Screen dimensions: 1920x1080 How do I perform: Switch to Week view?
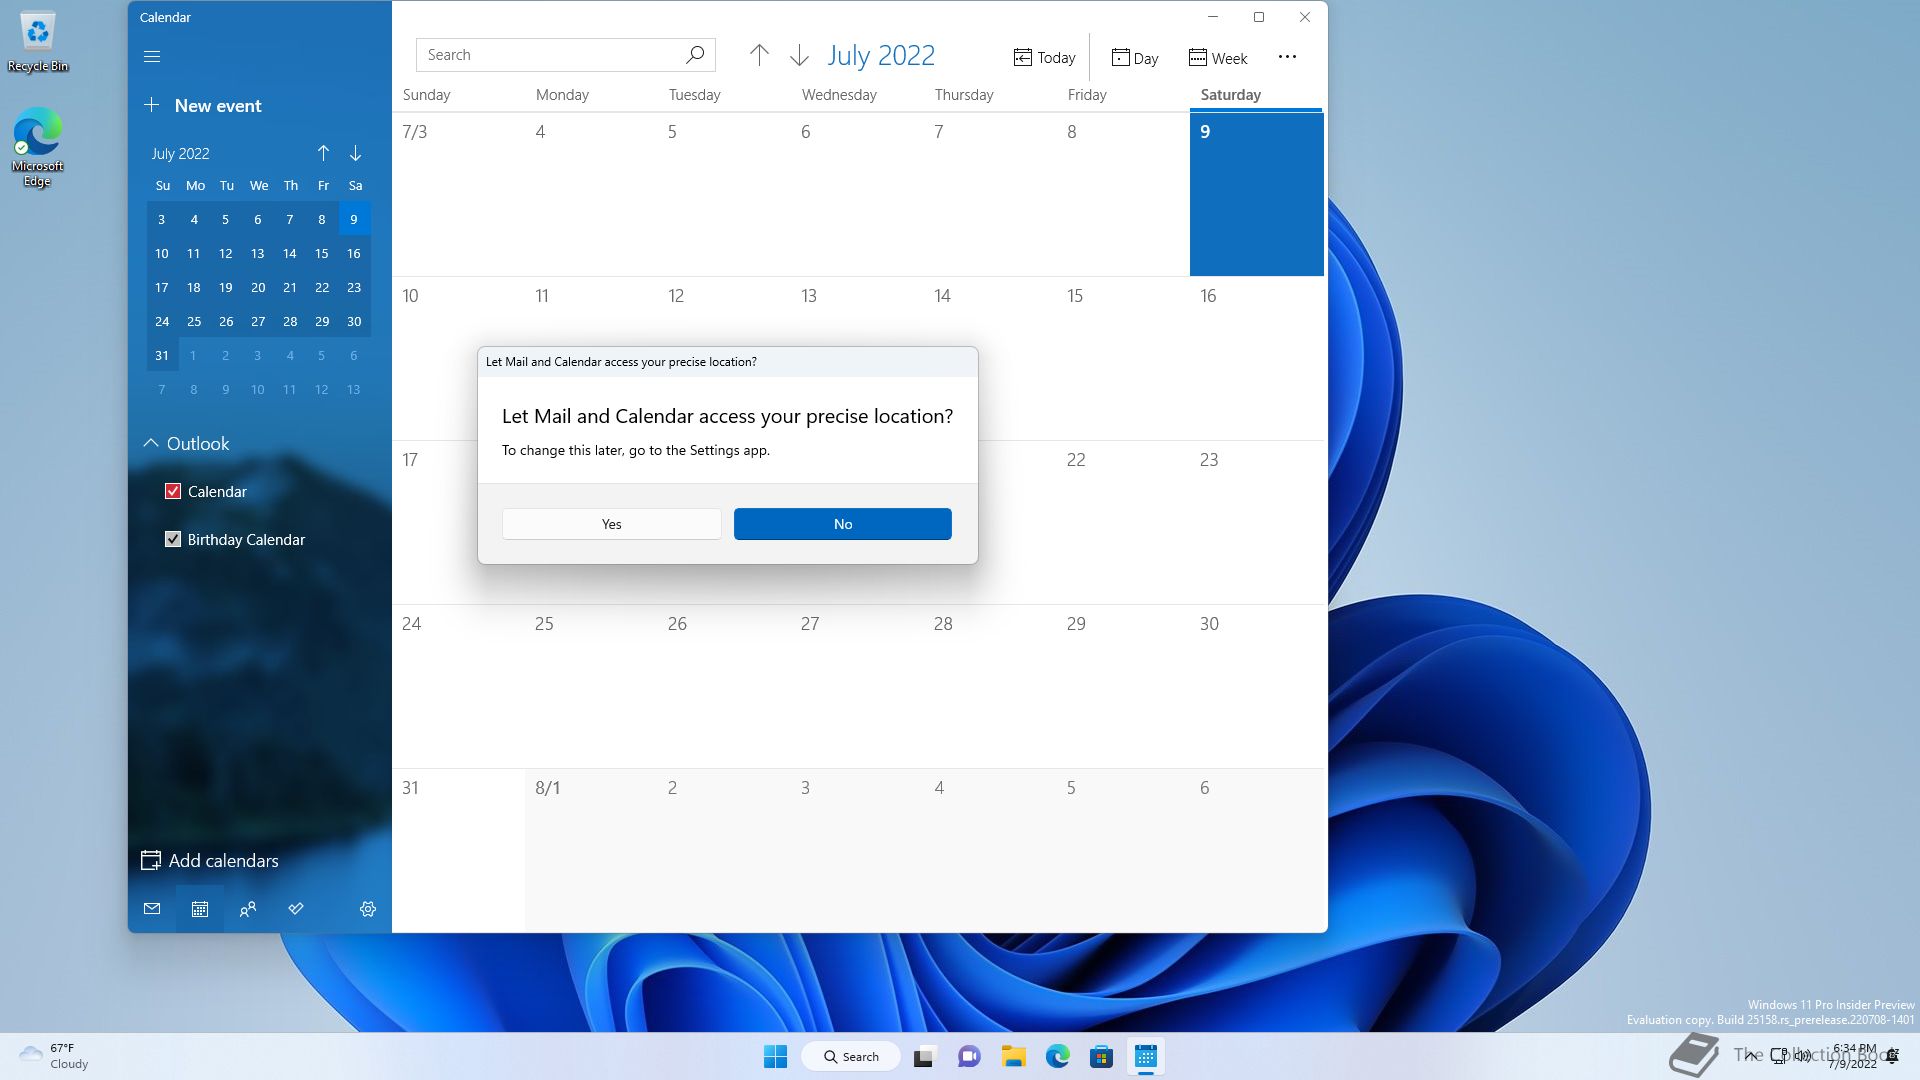click(1217, 58)
